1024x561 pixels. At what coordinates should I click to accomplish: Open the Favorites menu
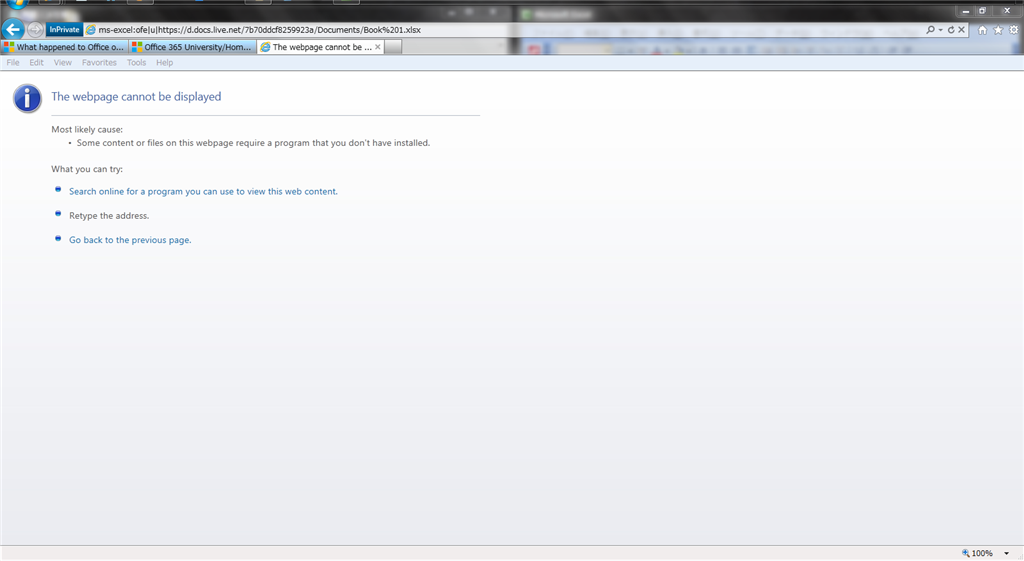click(x=99, y=63)
